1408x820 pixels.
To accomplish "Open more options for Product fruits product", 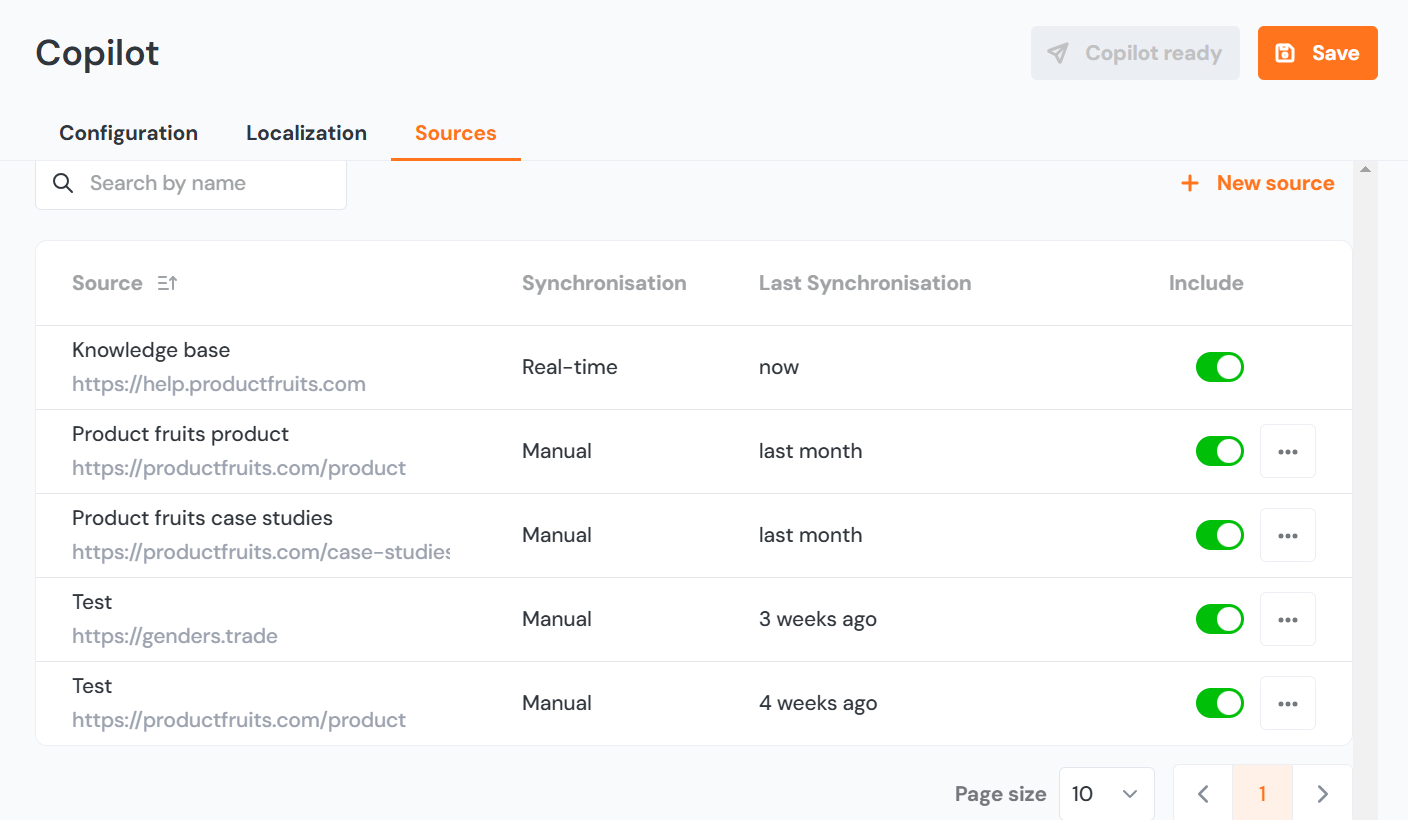I will click(1287, 452).
